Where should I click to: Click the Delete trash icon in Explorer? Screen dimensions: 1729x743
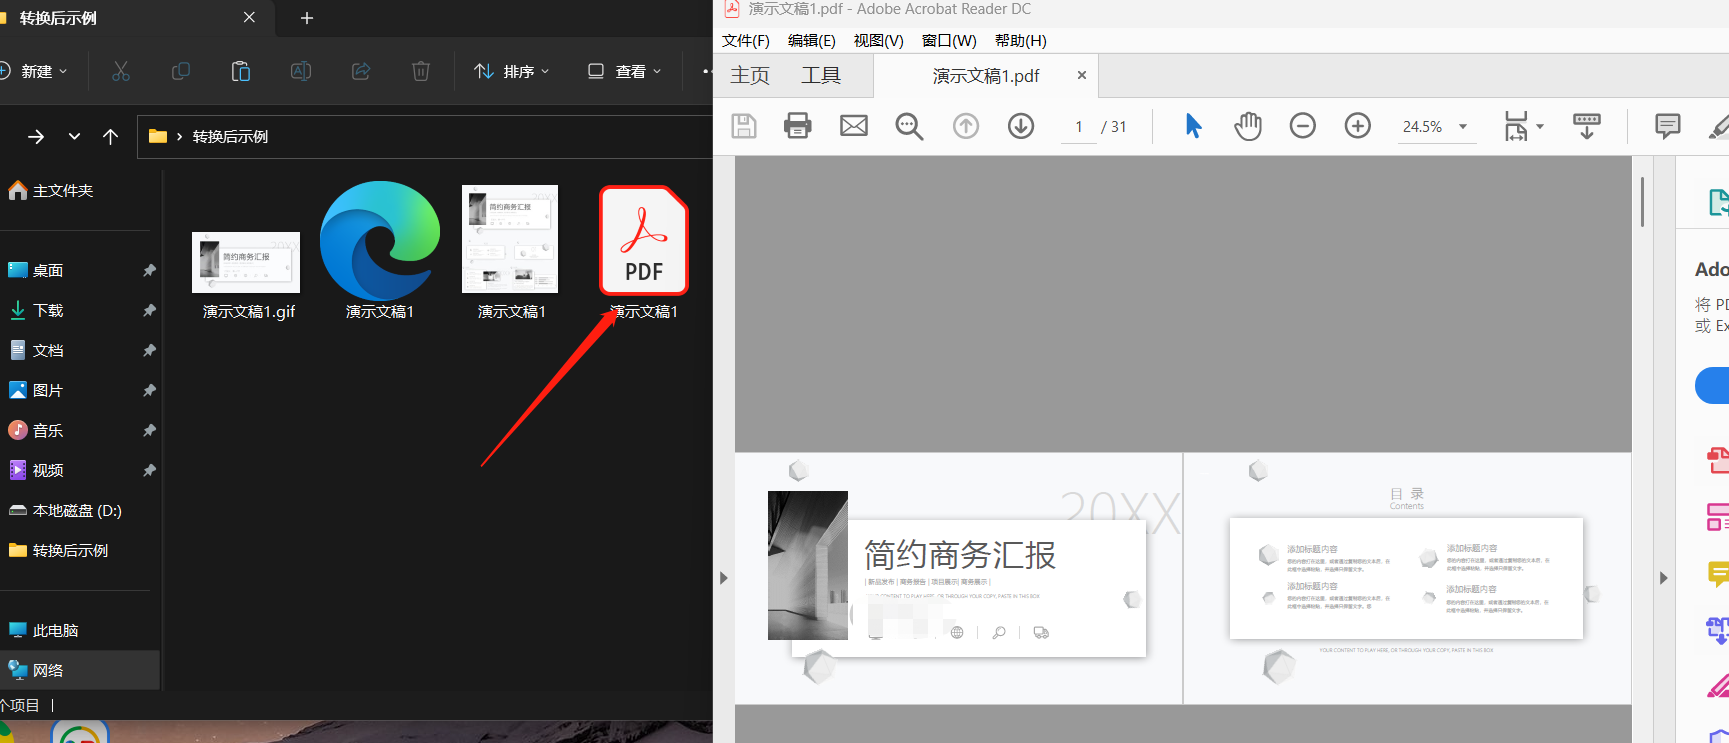421,71
